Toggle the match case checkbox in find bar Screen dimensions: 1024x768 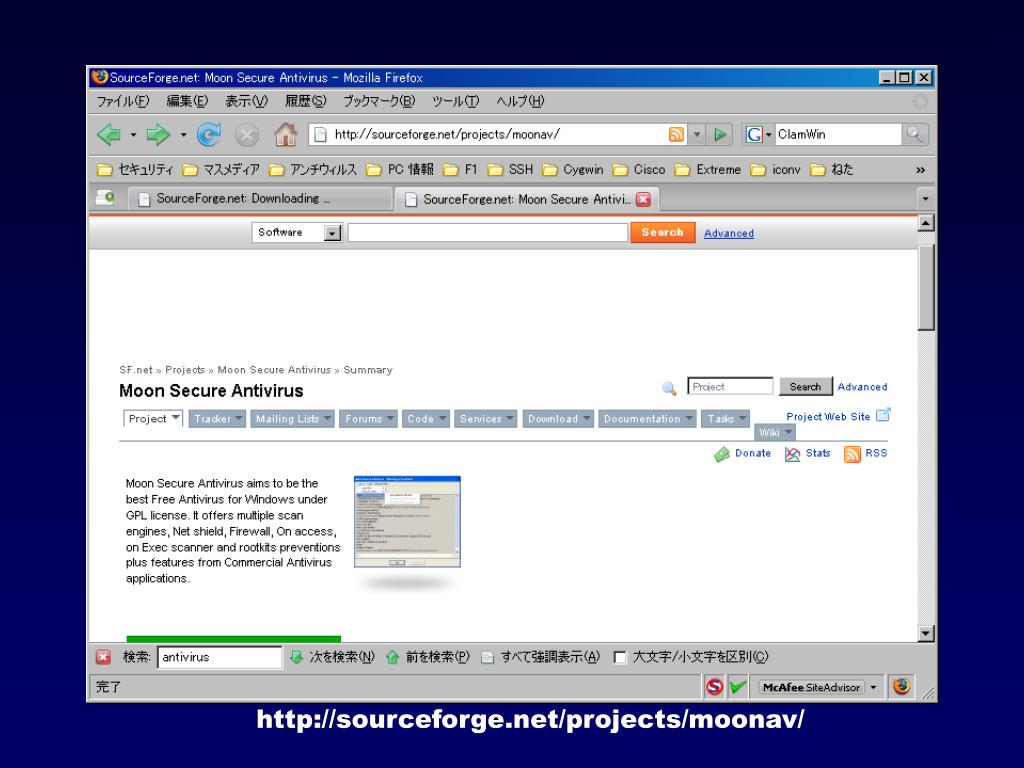(x=620, y=658)
